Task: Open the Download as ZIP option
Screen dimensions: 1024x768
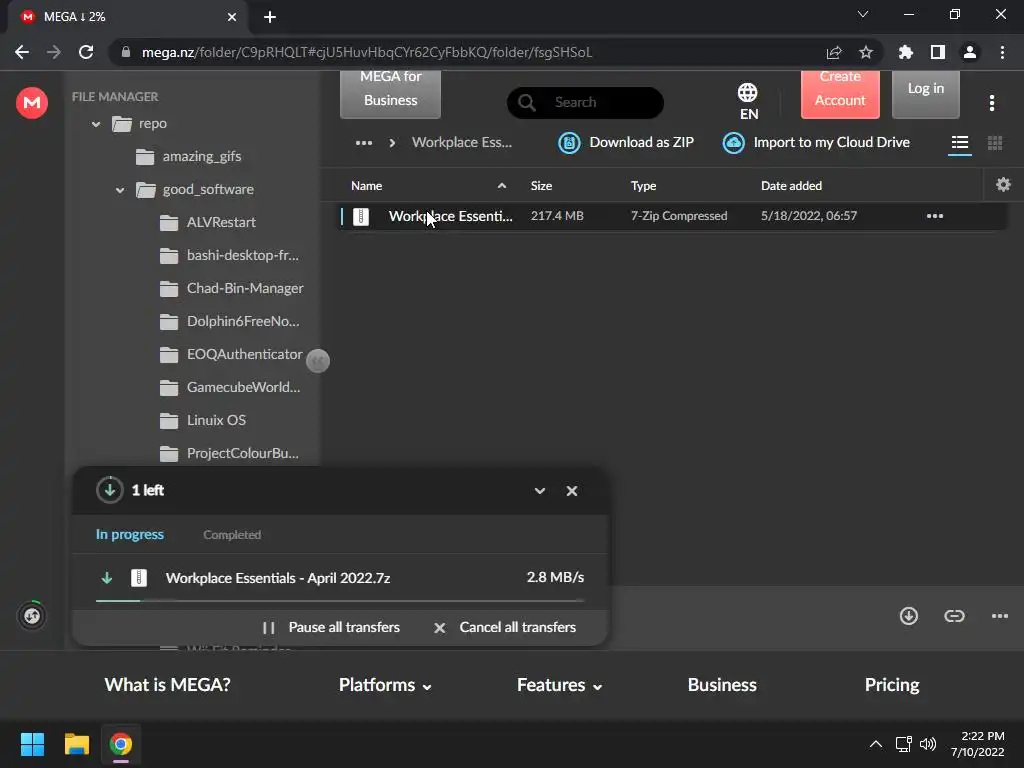Action: coord(626,142)
